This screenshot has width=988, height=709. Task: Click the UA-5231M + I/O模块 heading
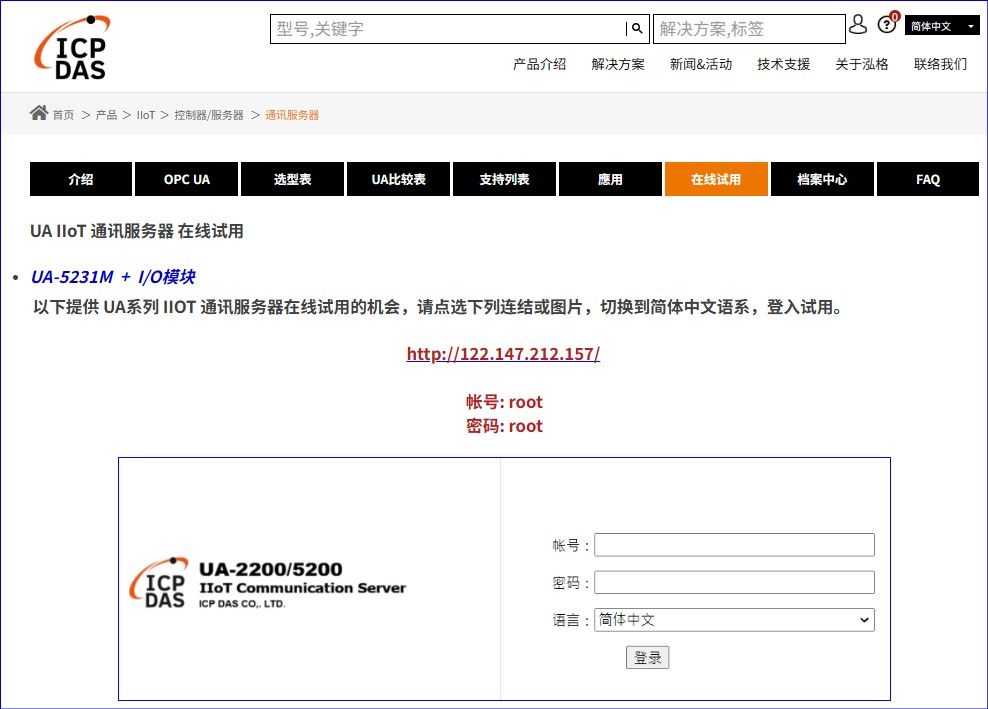(x=113, y=277)
